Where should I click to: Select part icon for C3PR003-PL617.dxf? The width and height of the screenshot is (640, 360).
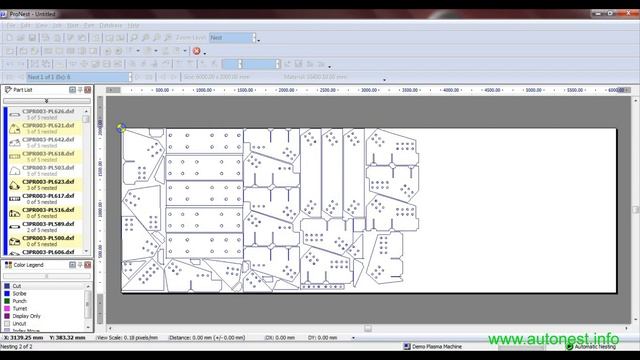point(15,199)
